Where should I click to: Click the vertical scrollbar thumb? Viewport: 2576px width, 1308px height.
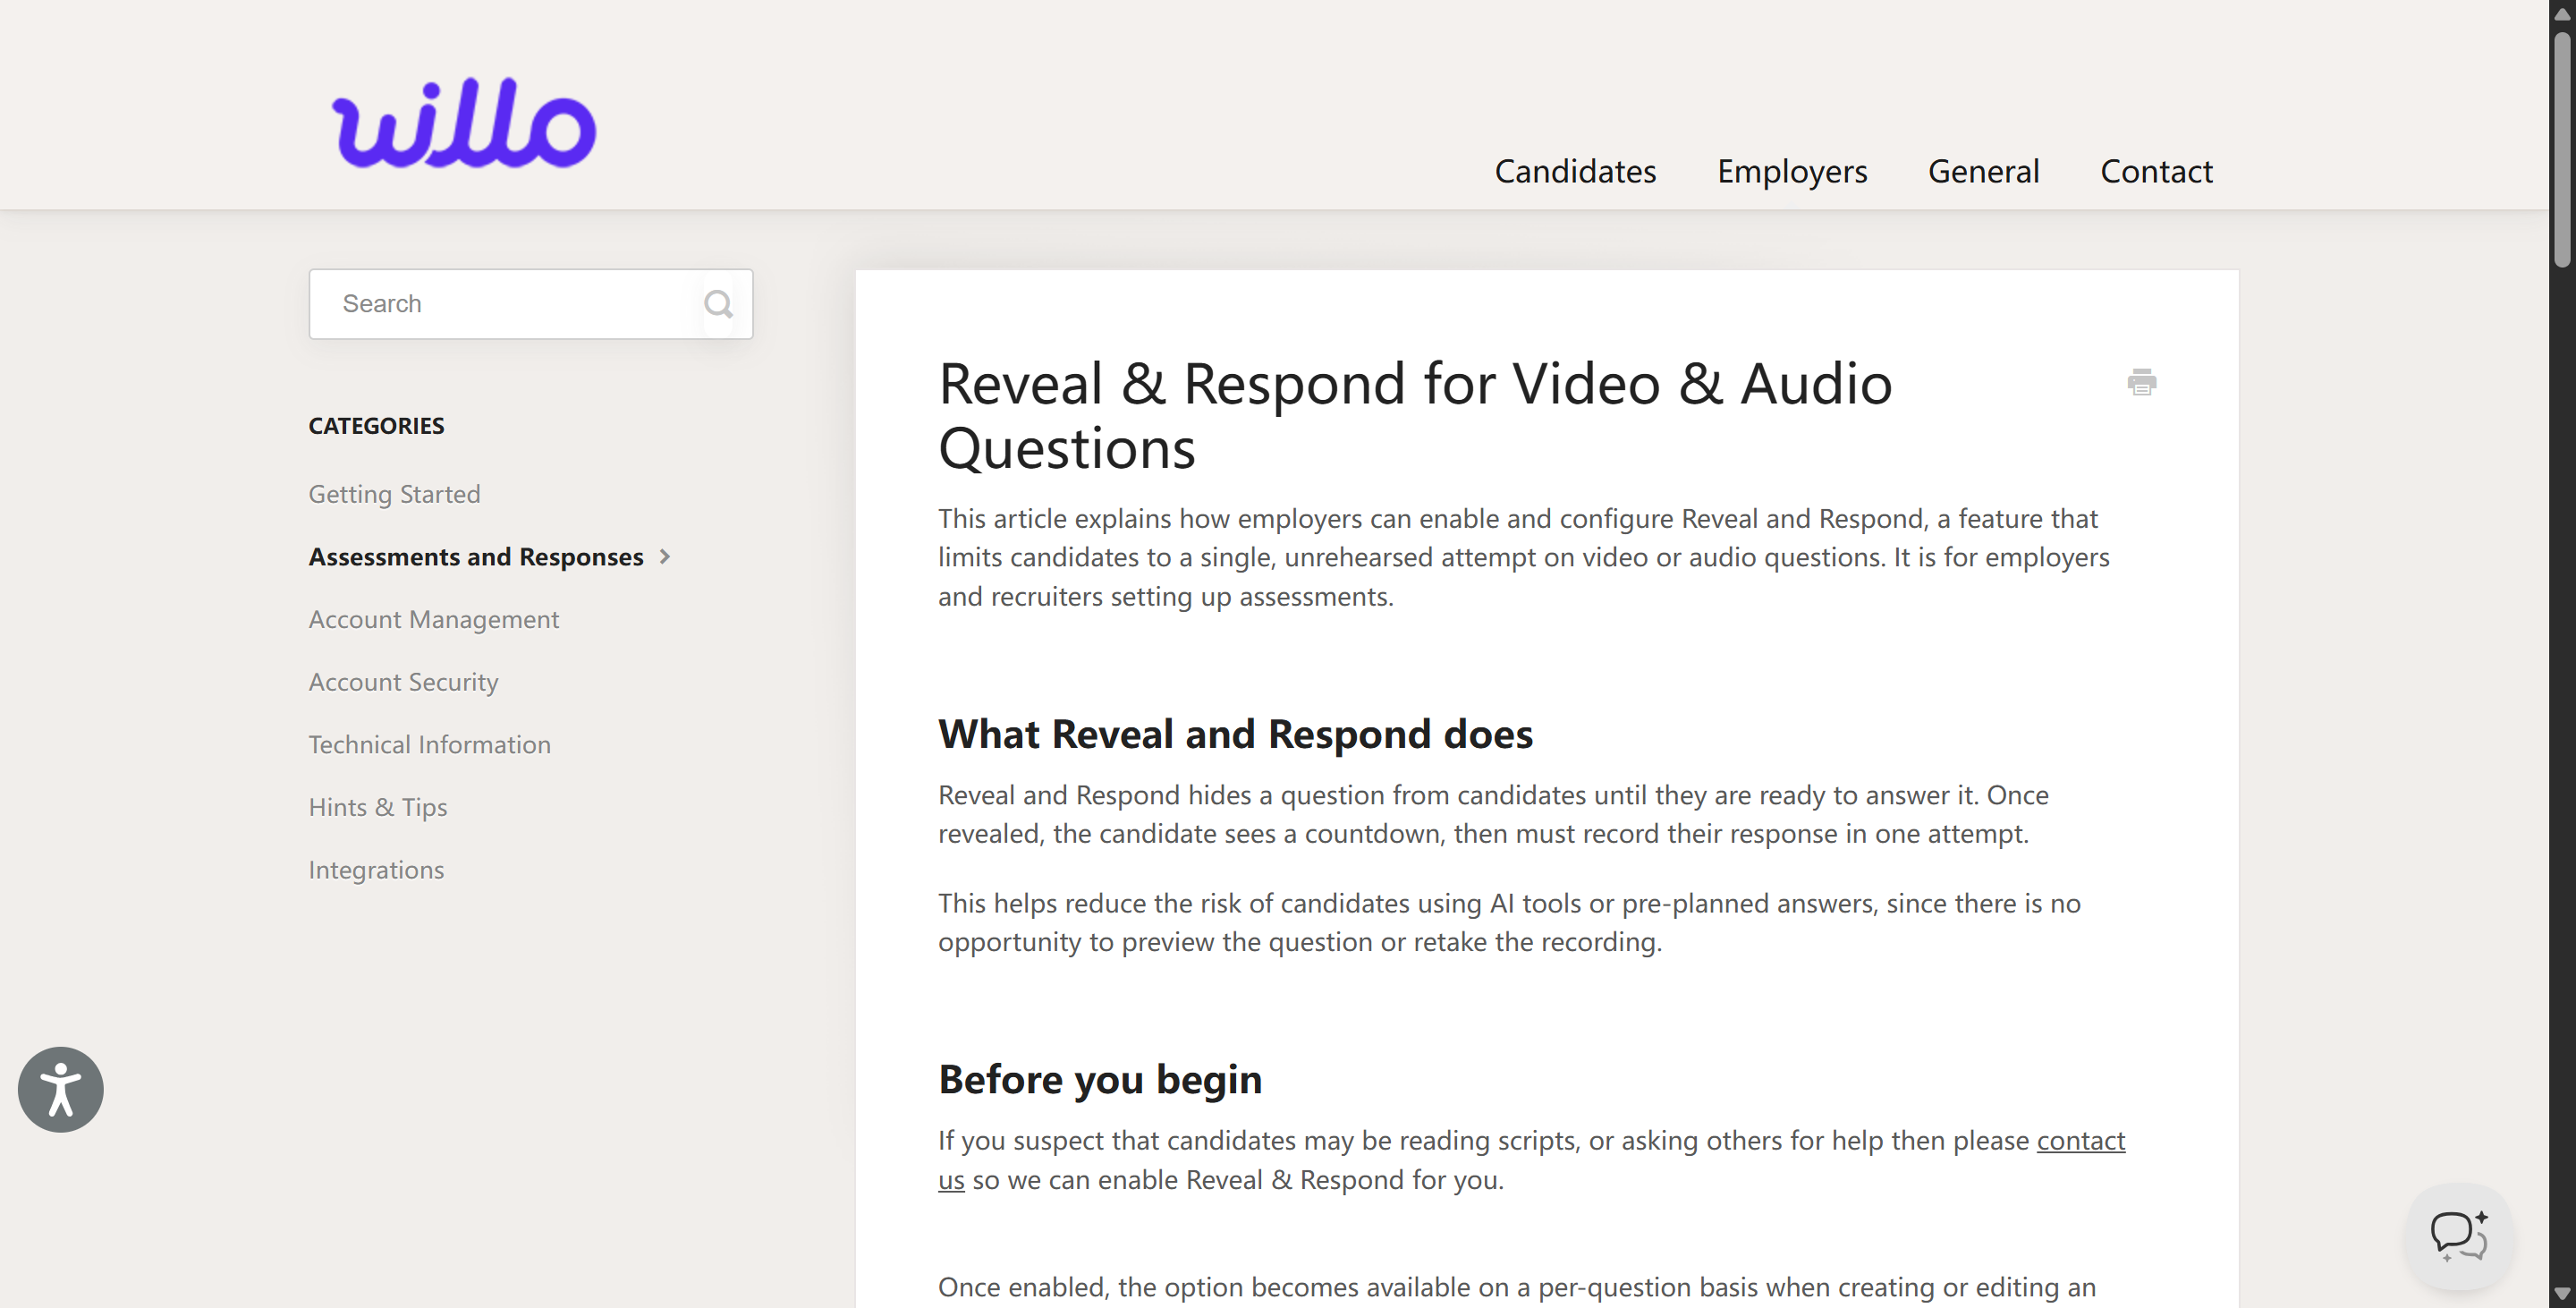(2562, 150)
